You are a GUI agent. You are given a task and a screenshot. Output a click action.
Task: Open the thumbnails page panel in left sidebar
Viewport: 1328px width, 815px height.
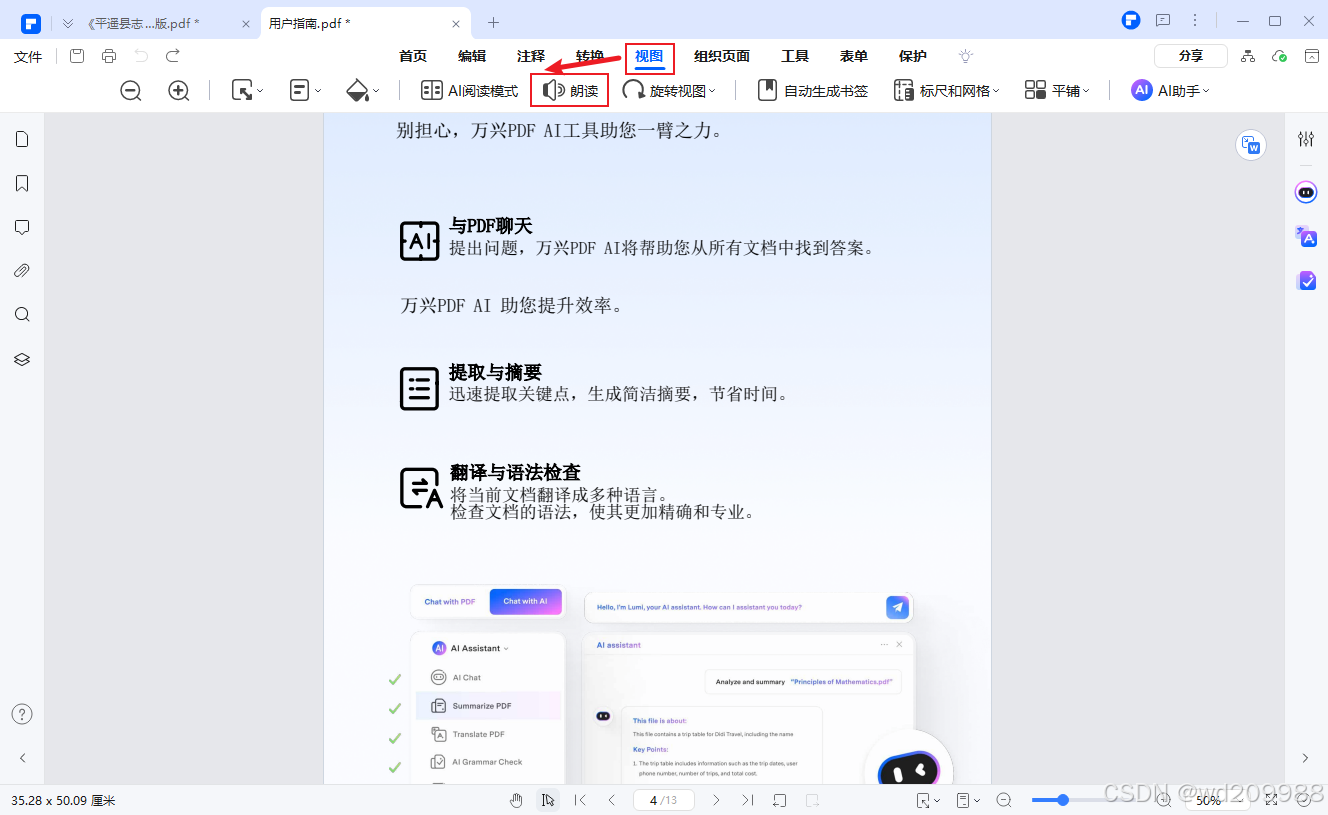click(x=22, y=139)
